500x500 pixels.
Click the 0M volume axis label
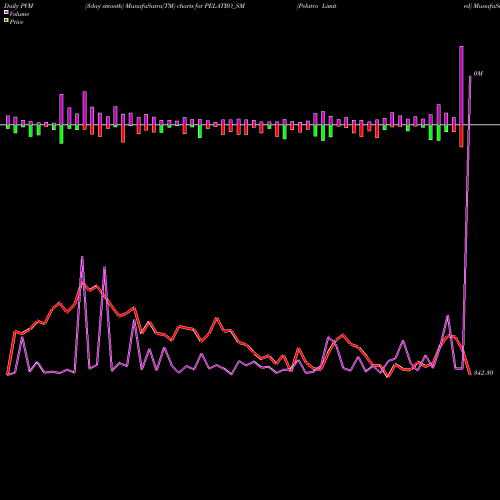click(478, 73)
